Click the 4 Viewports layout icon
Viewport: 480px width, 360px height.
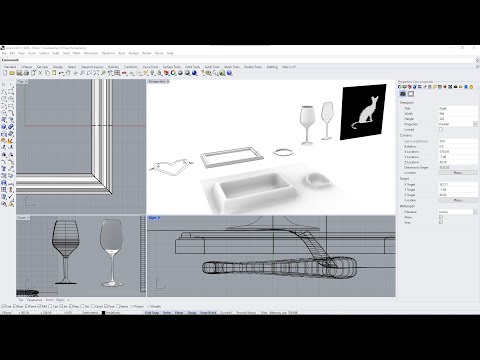pos(117,73)
